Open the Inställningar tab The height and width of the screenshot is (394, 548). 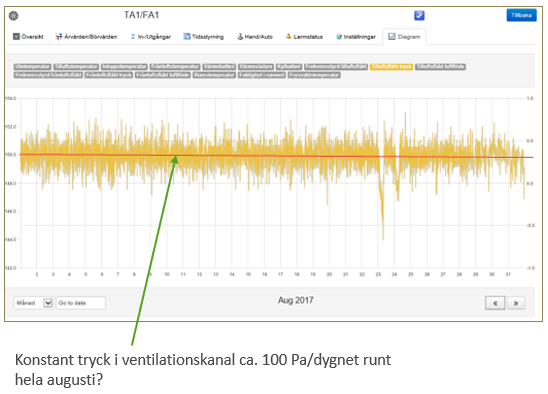click(356, 36)
